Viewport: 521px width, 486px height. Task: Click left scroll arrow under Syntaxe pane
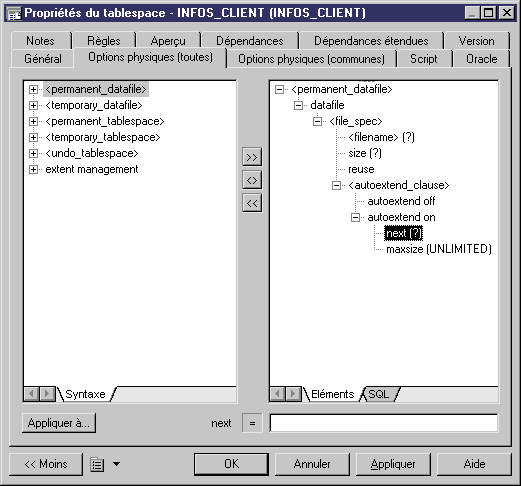point(32,394)
